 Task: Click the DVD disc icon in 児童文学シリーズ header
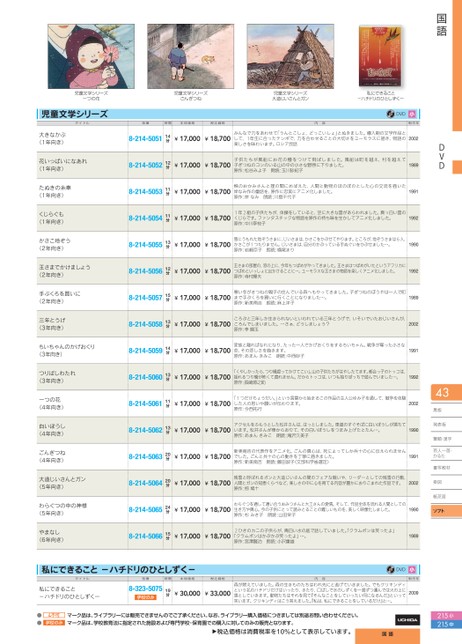coord(390,114)
